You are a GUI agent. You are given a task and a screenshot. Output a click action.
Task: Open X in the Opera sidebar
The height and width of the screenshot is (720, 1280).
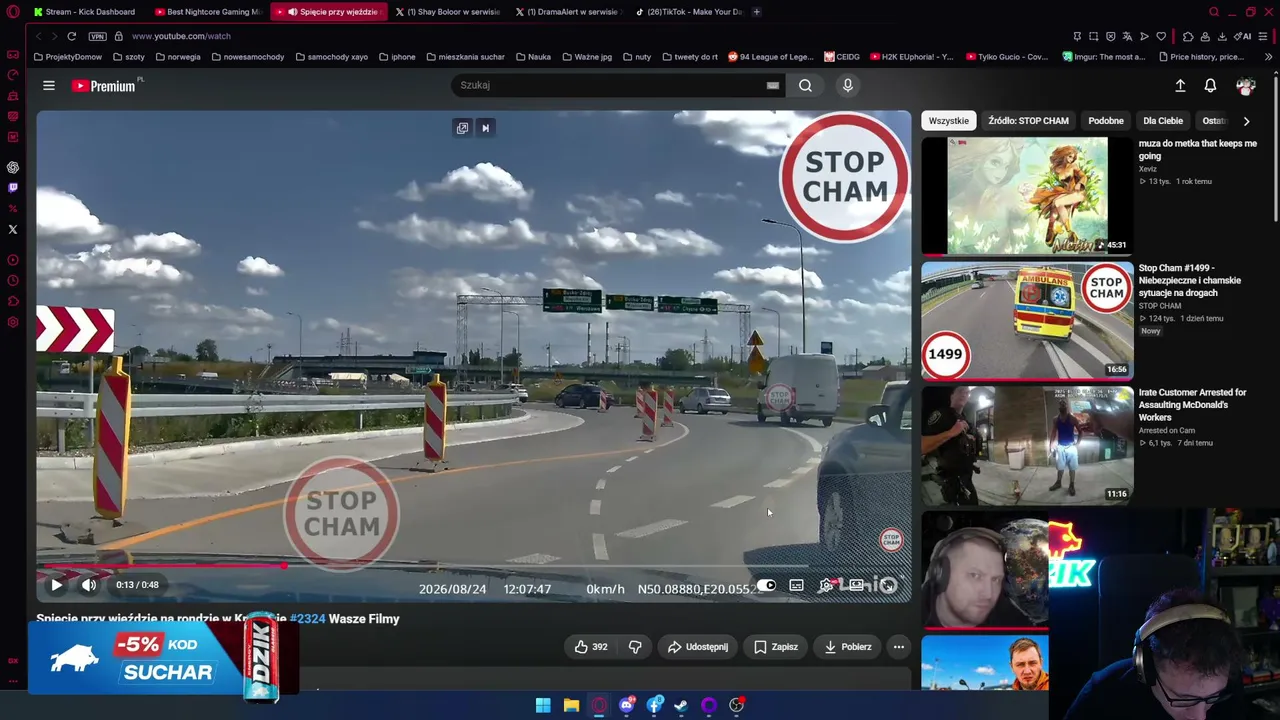pos(13,229)
